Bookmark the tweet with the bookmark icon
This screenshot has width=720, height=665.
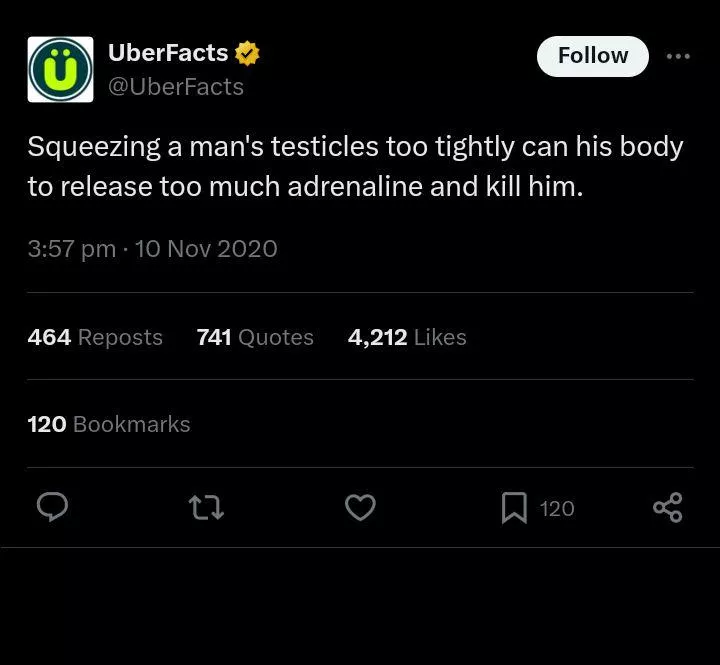[513, 508]
